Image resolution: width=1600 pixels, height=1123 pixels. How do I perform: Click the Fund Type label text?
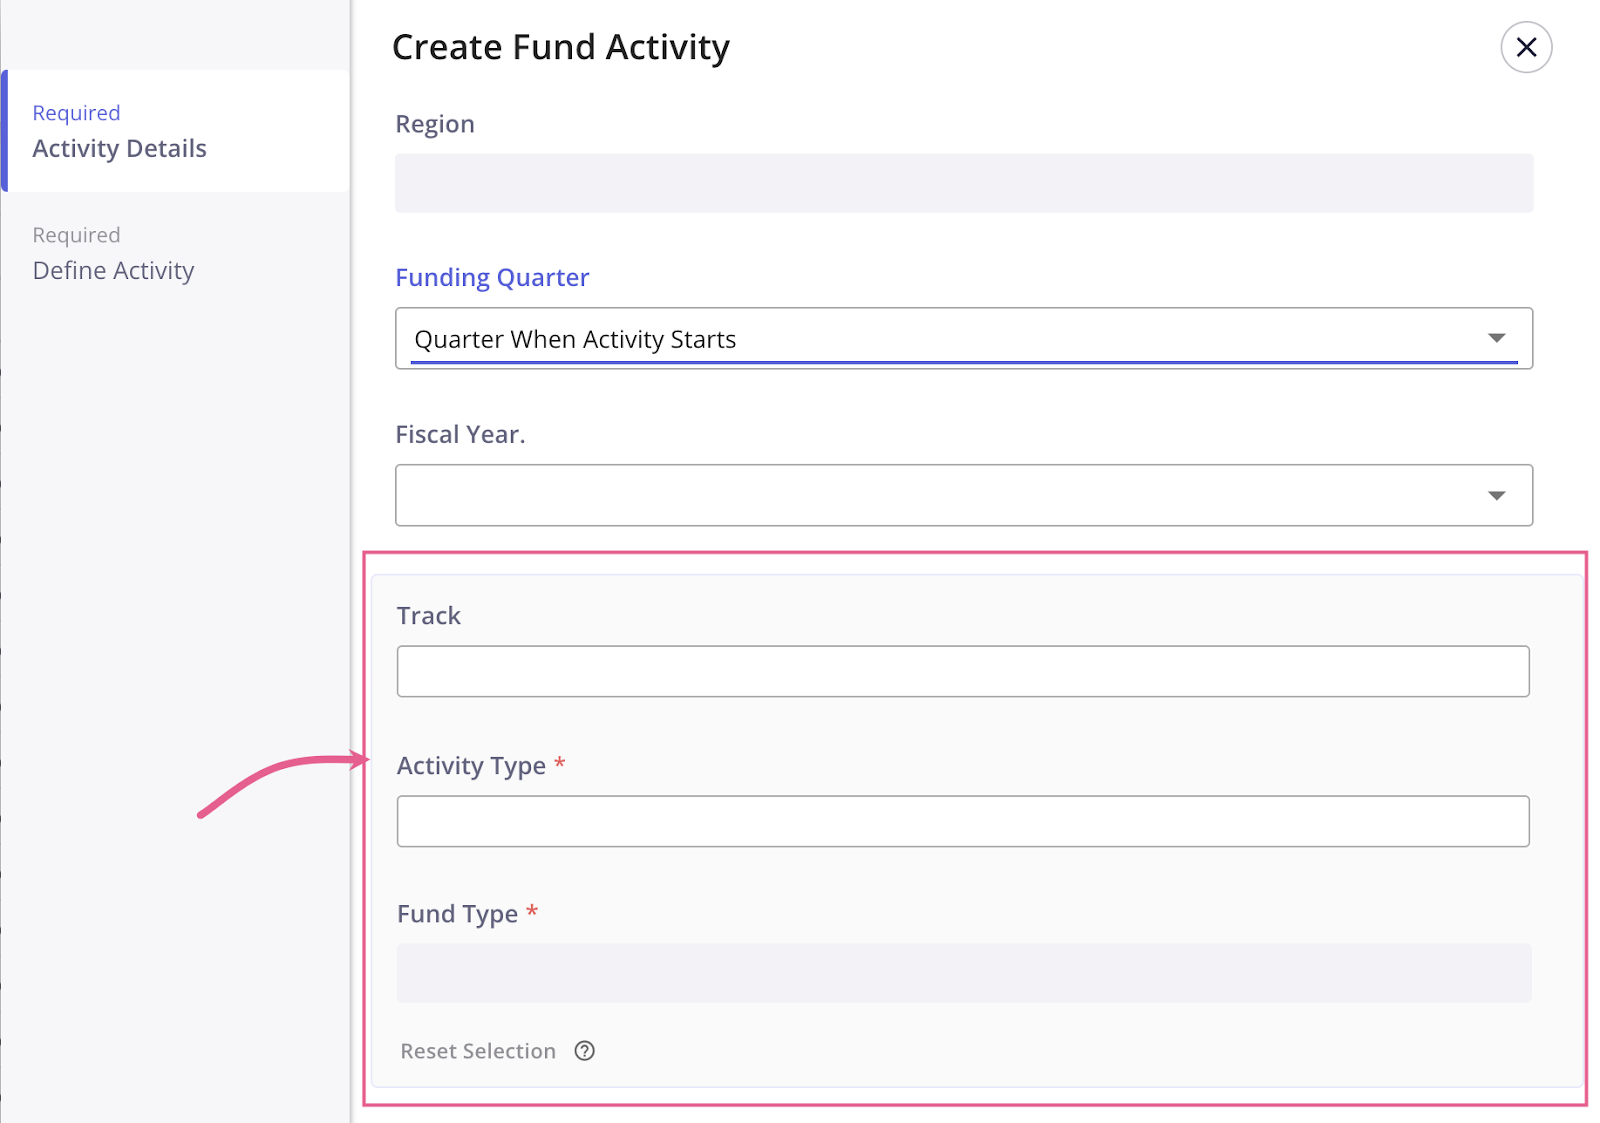pyautogui.click(x=457, y=914)
